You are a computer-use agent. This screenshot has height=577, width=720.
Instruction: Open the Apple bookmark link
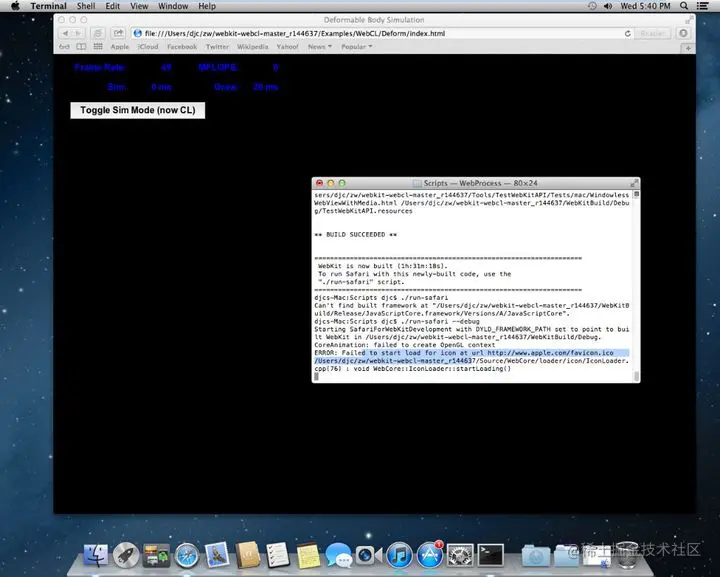[120, 47]
